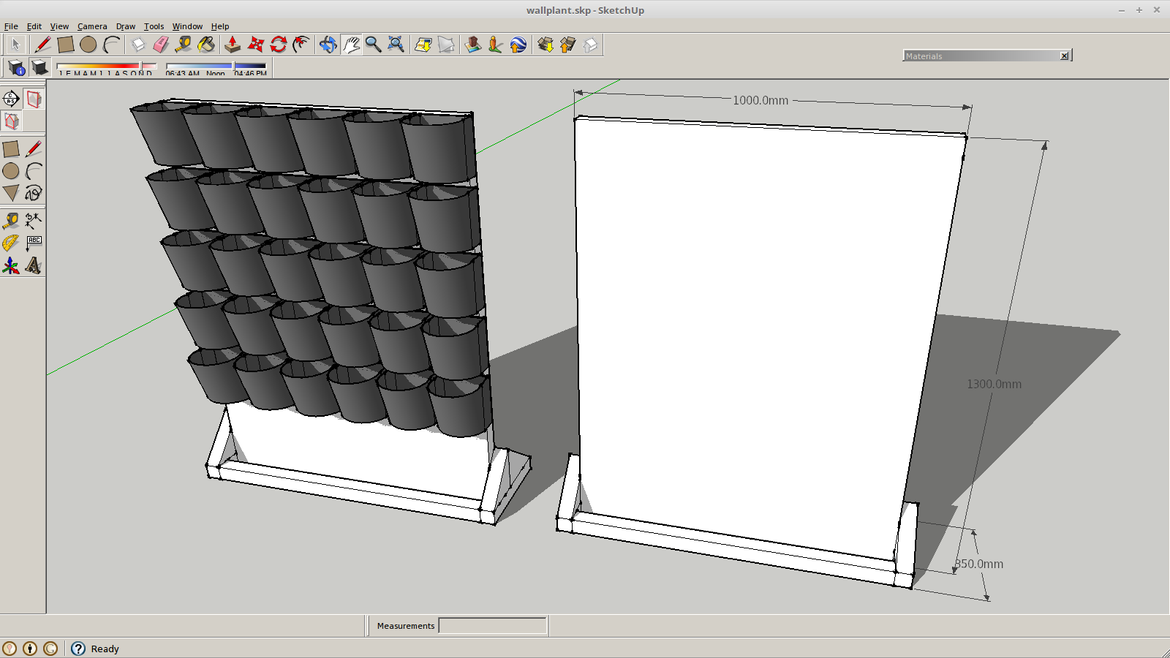Choose the Freehand drawing tool
Viewport: 1170px width, 658px height.
34,193
